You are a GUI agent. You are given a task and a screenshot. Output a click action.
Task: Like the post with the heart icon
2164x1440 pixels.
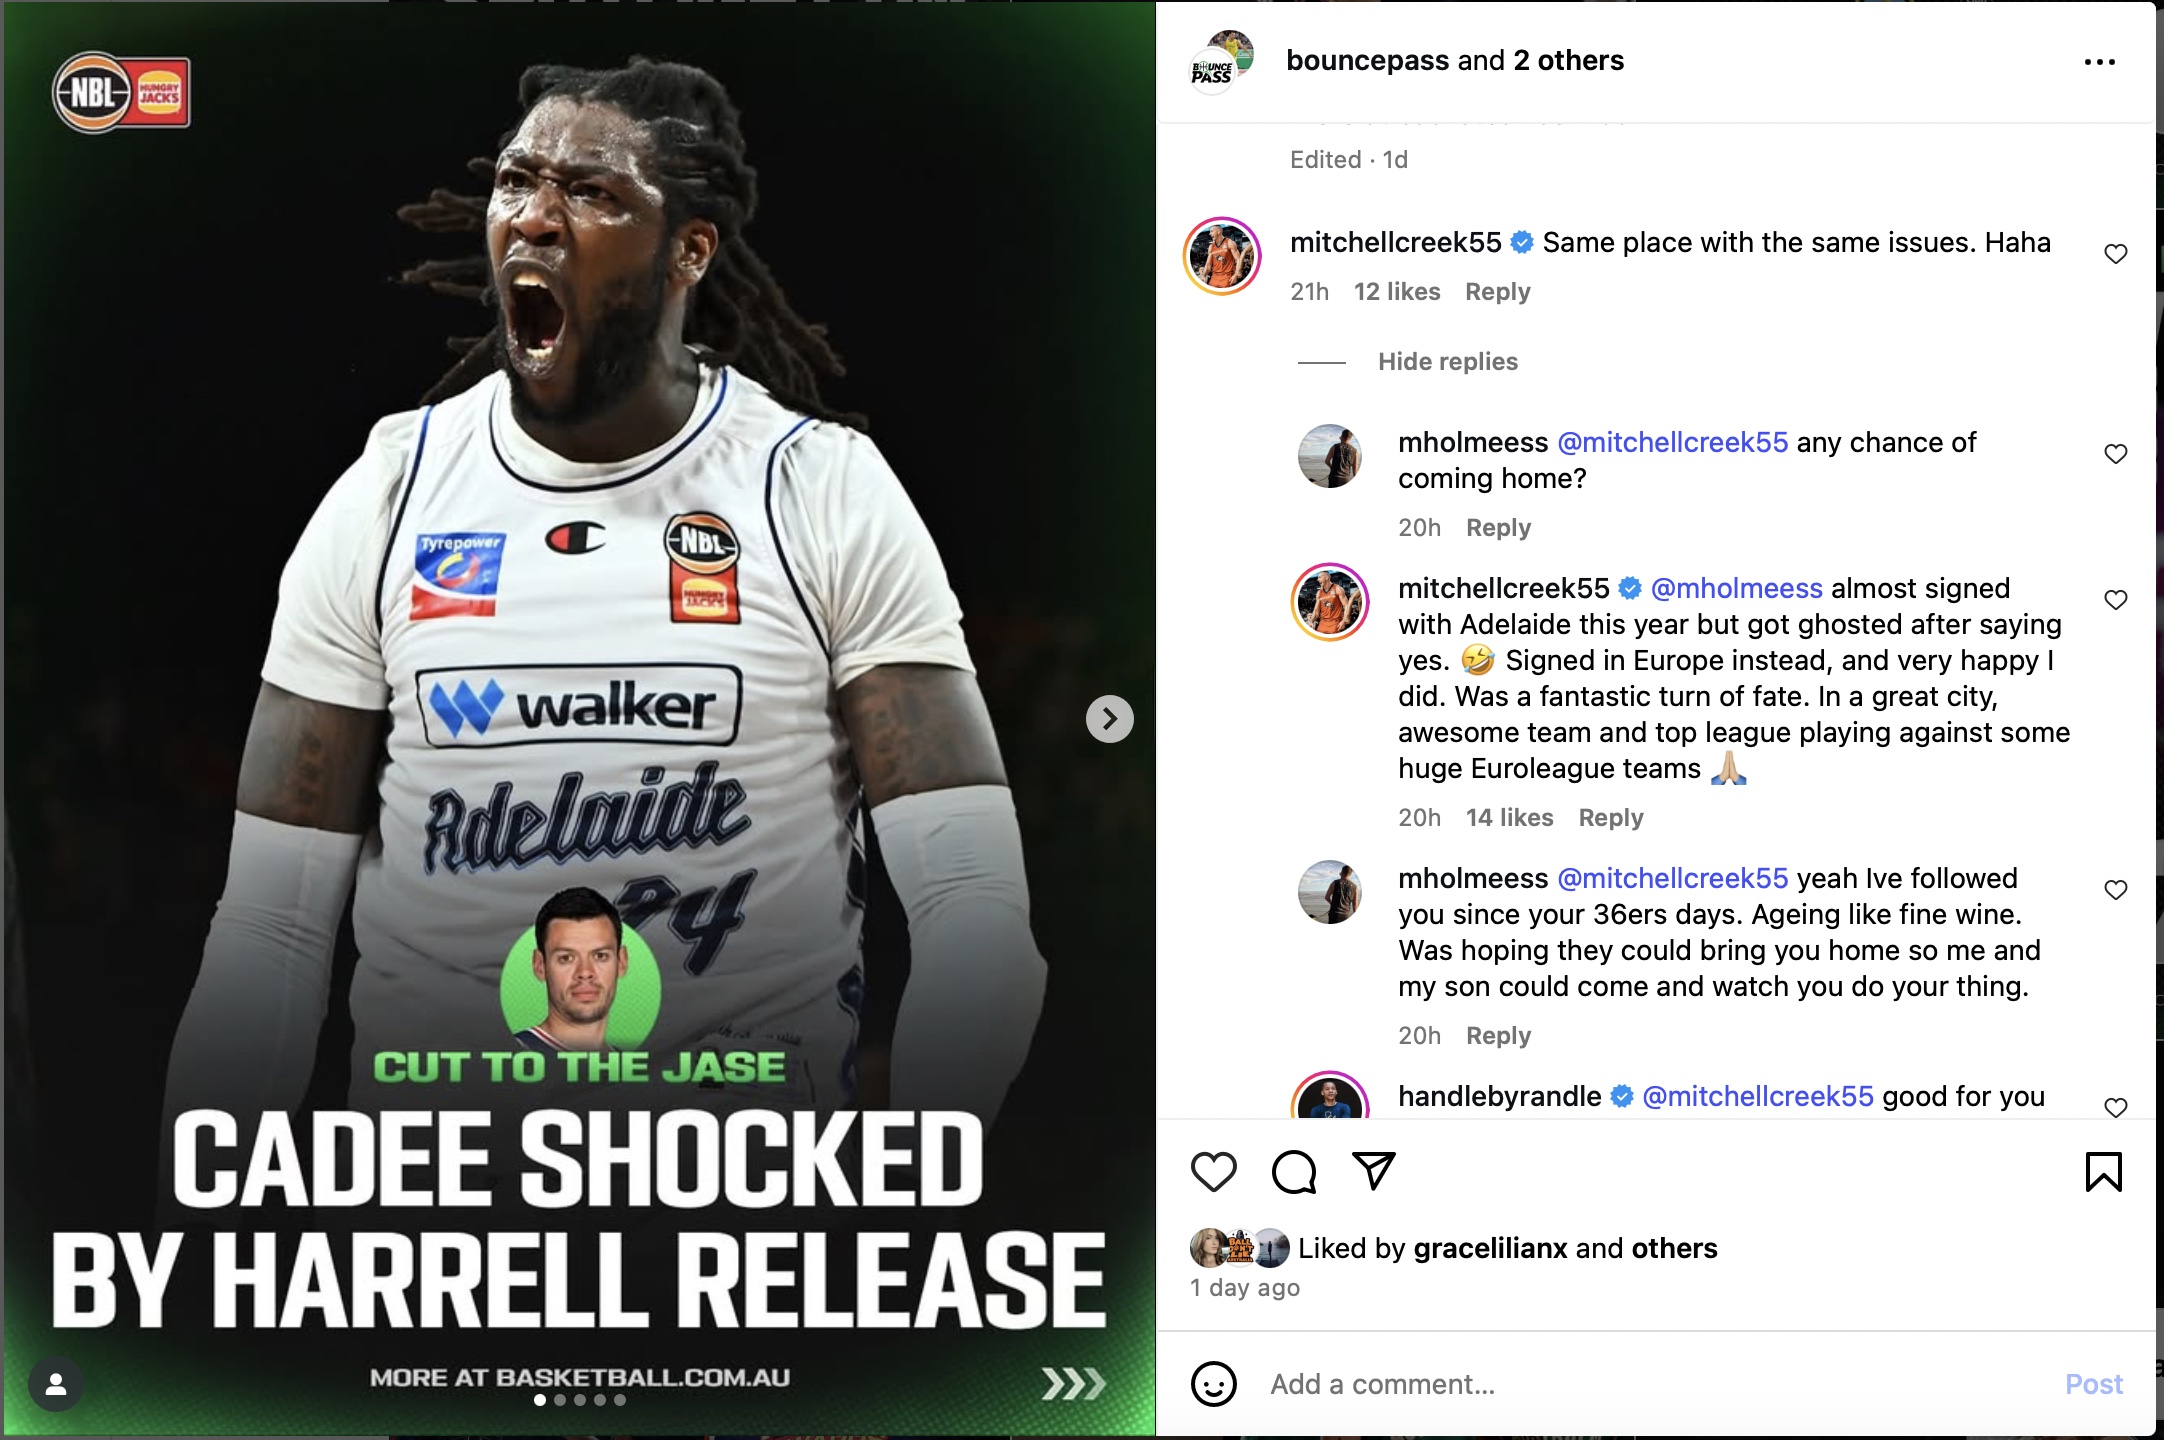coord(1214,1171)
